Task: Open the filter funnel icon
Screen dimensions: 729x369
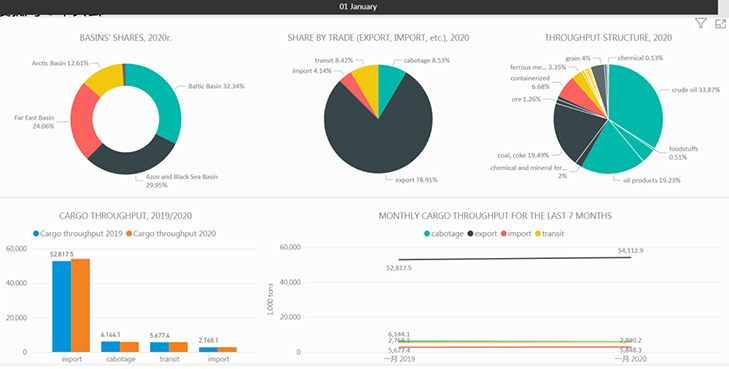Action: point(701,23)
